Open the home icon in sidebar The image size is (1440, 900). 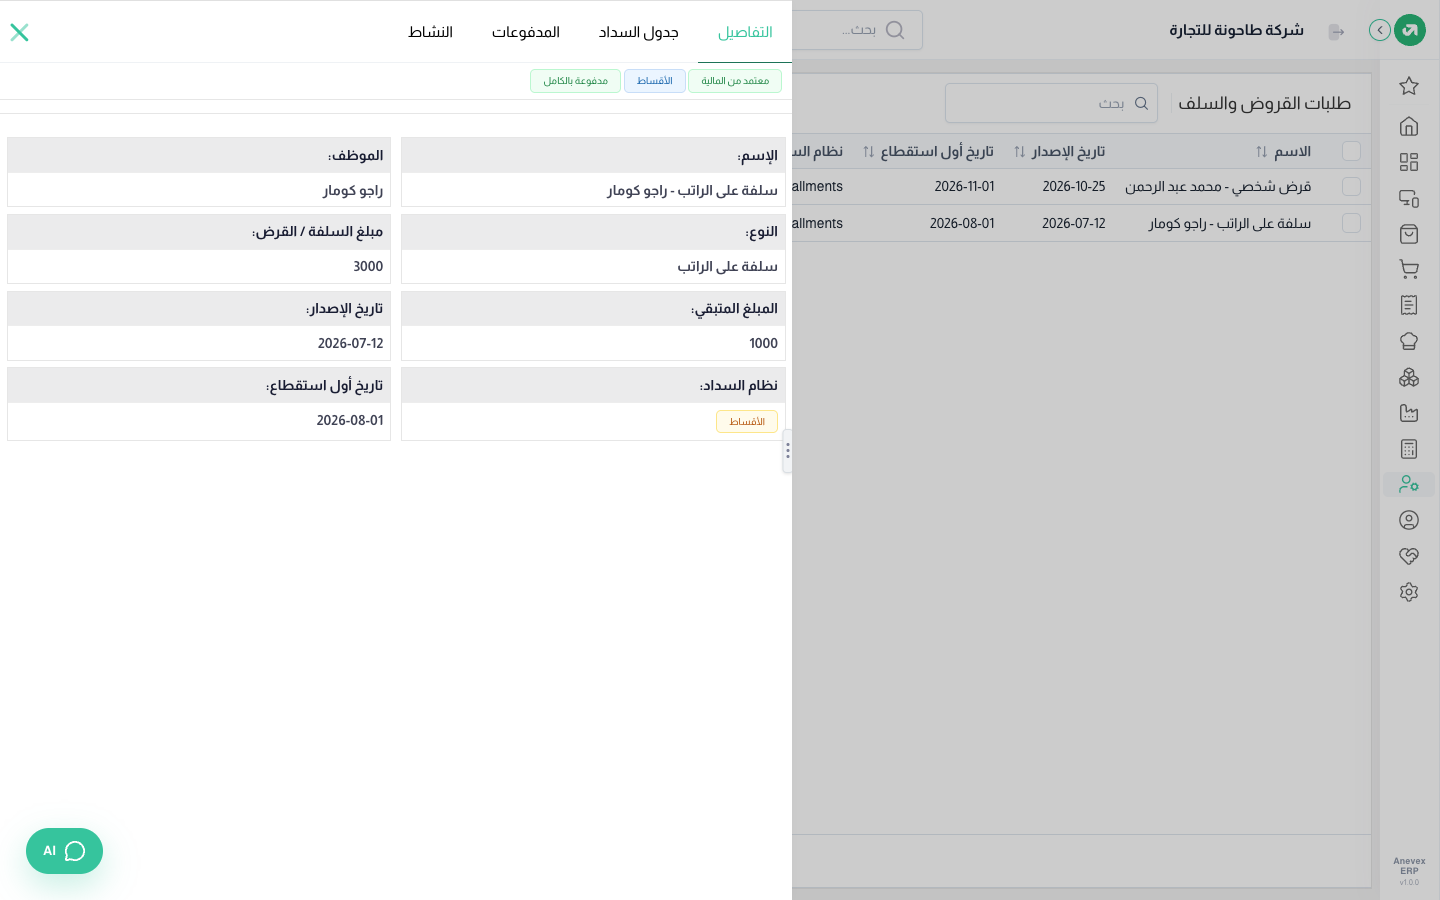1409,126
